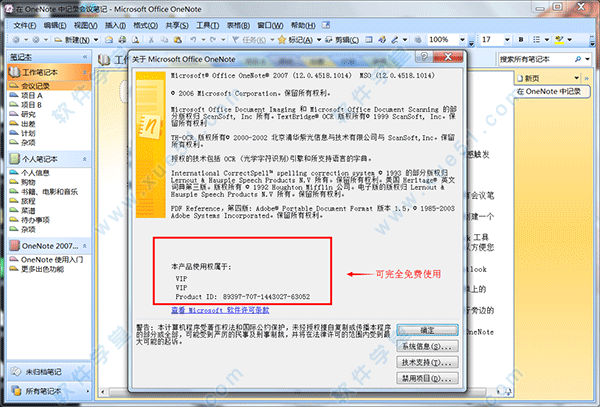600x407 pixels.
Task: Open the 帮助(H) menu
Action: click(303, 26)
